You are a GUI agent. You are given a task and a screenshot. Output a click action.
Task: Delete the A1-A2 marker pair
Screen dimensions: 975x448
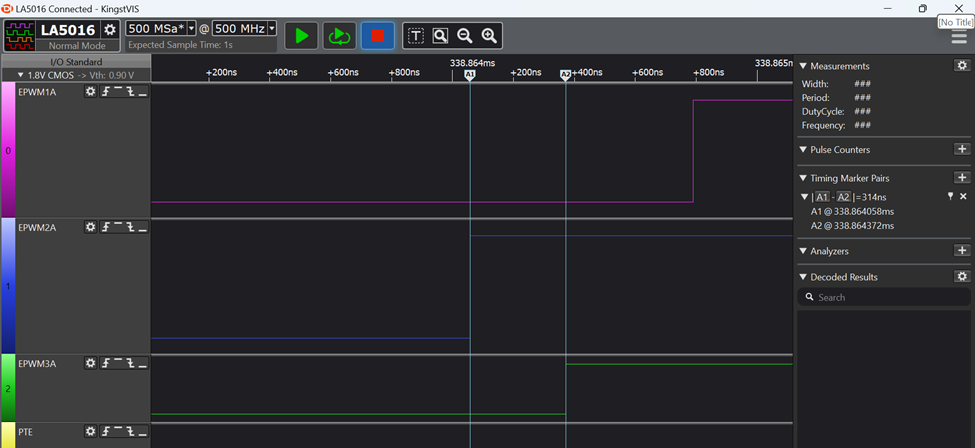point(963,197)
